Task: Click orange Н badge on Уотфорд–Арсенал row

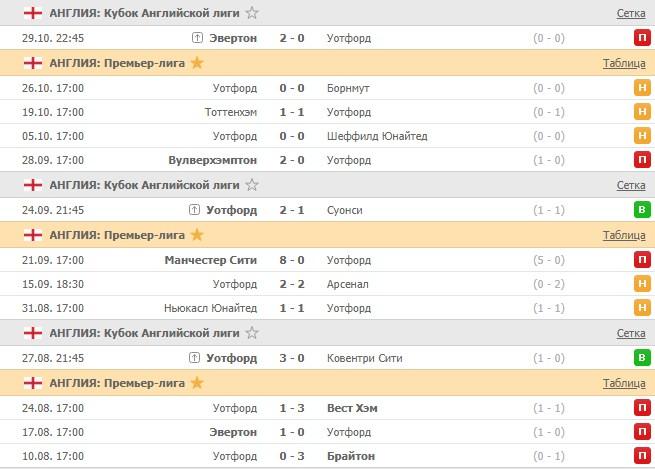Action: coord(640,284)
